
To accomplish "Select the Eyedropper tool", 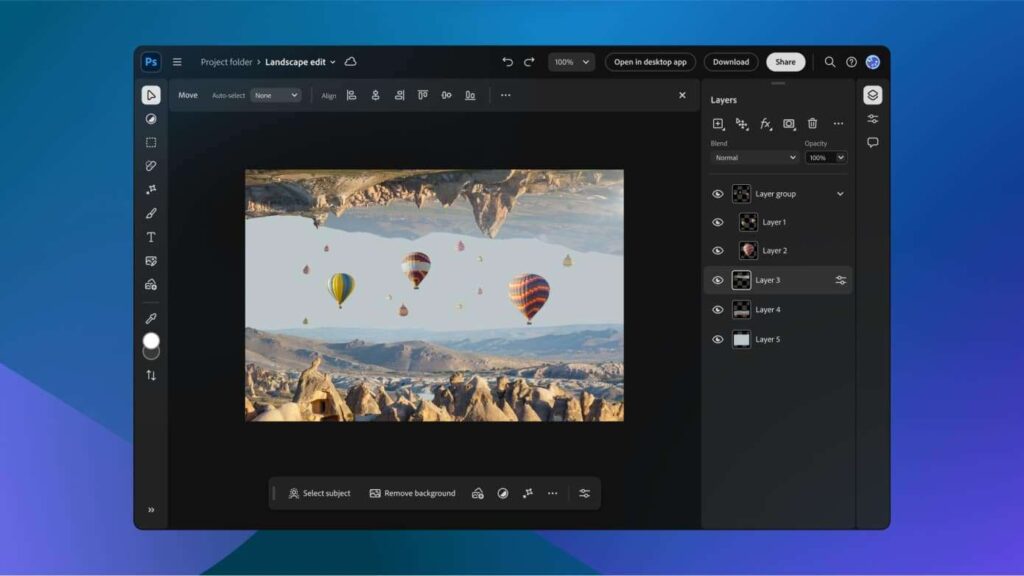I will click(x=151, y=318).
